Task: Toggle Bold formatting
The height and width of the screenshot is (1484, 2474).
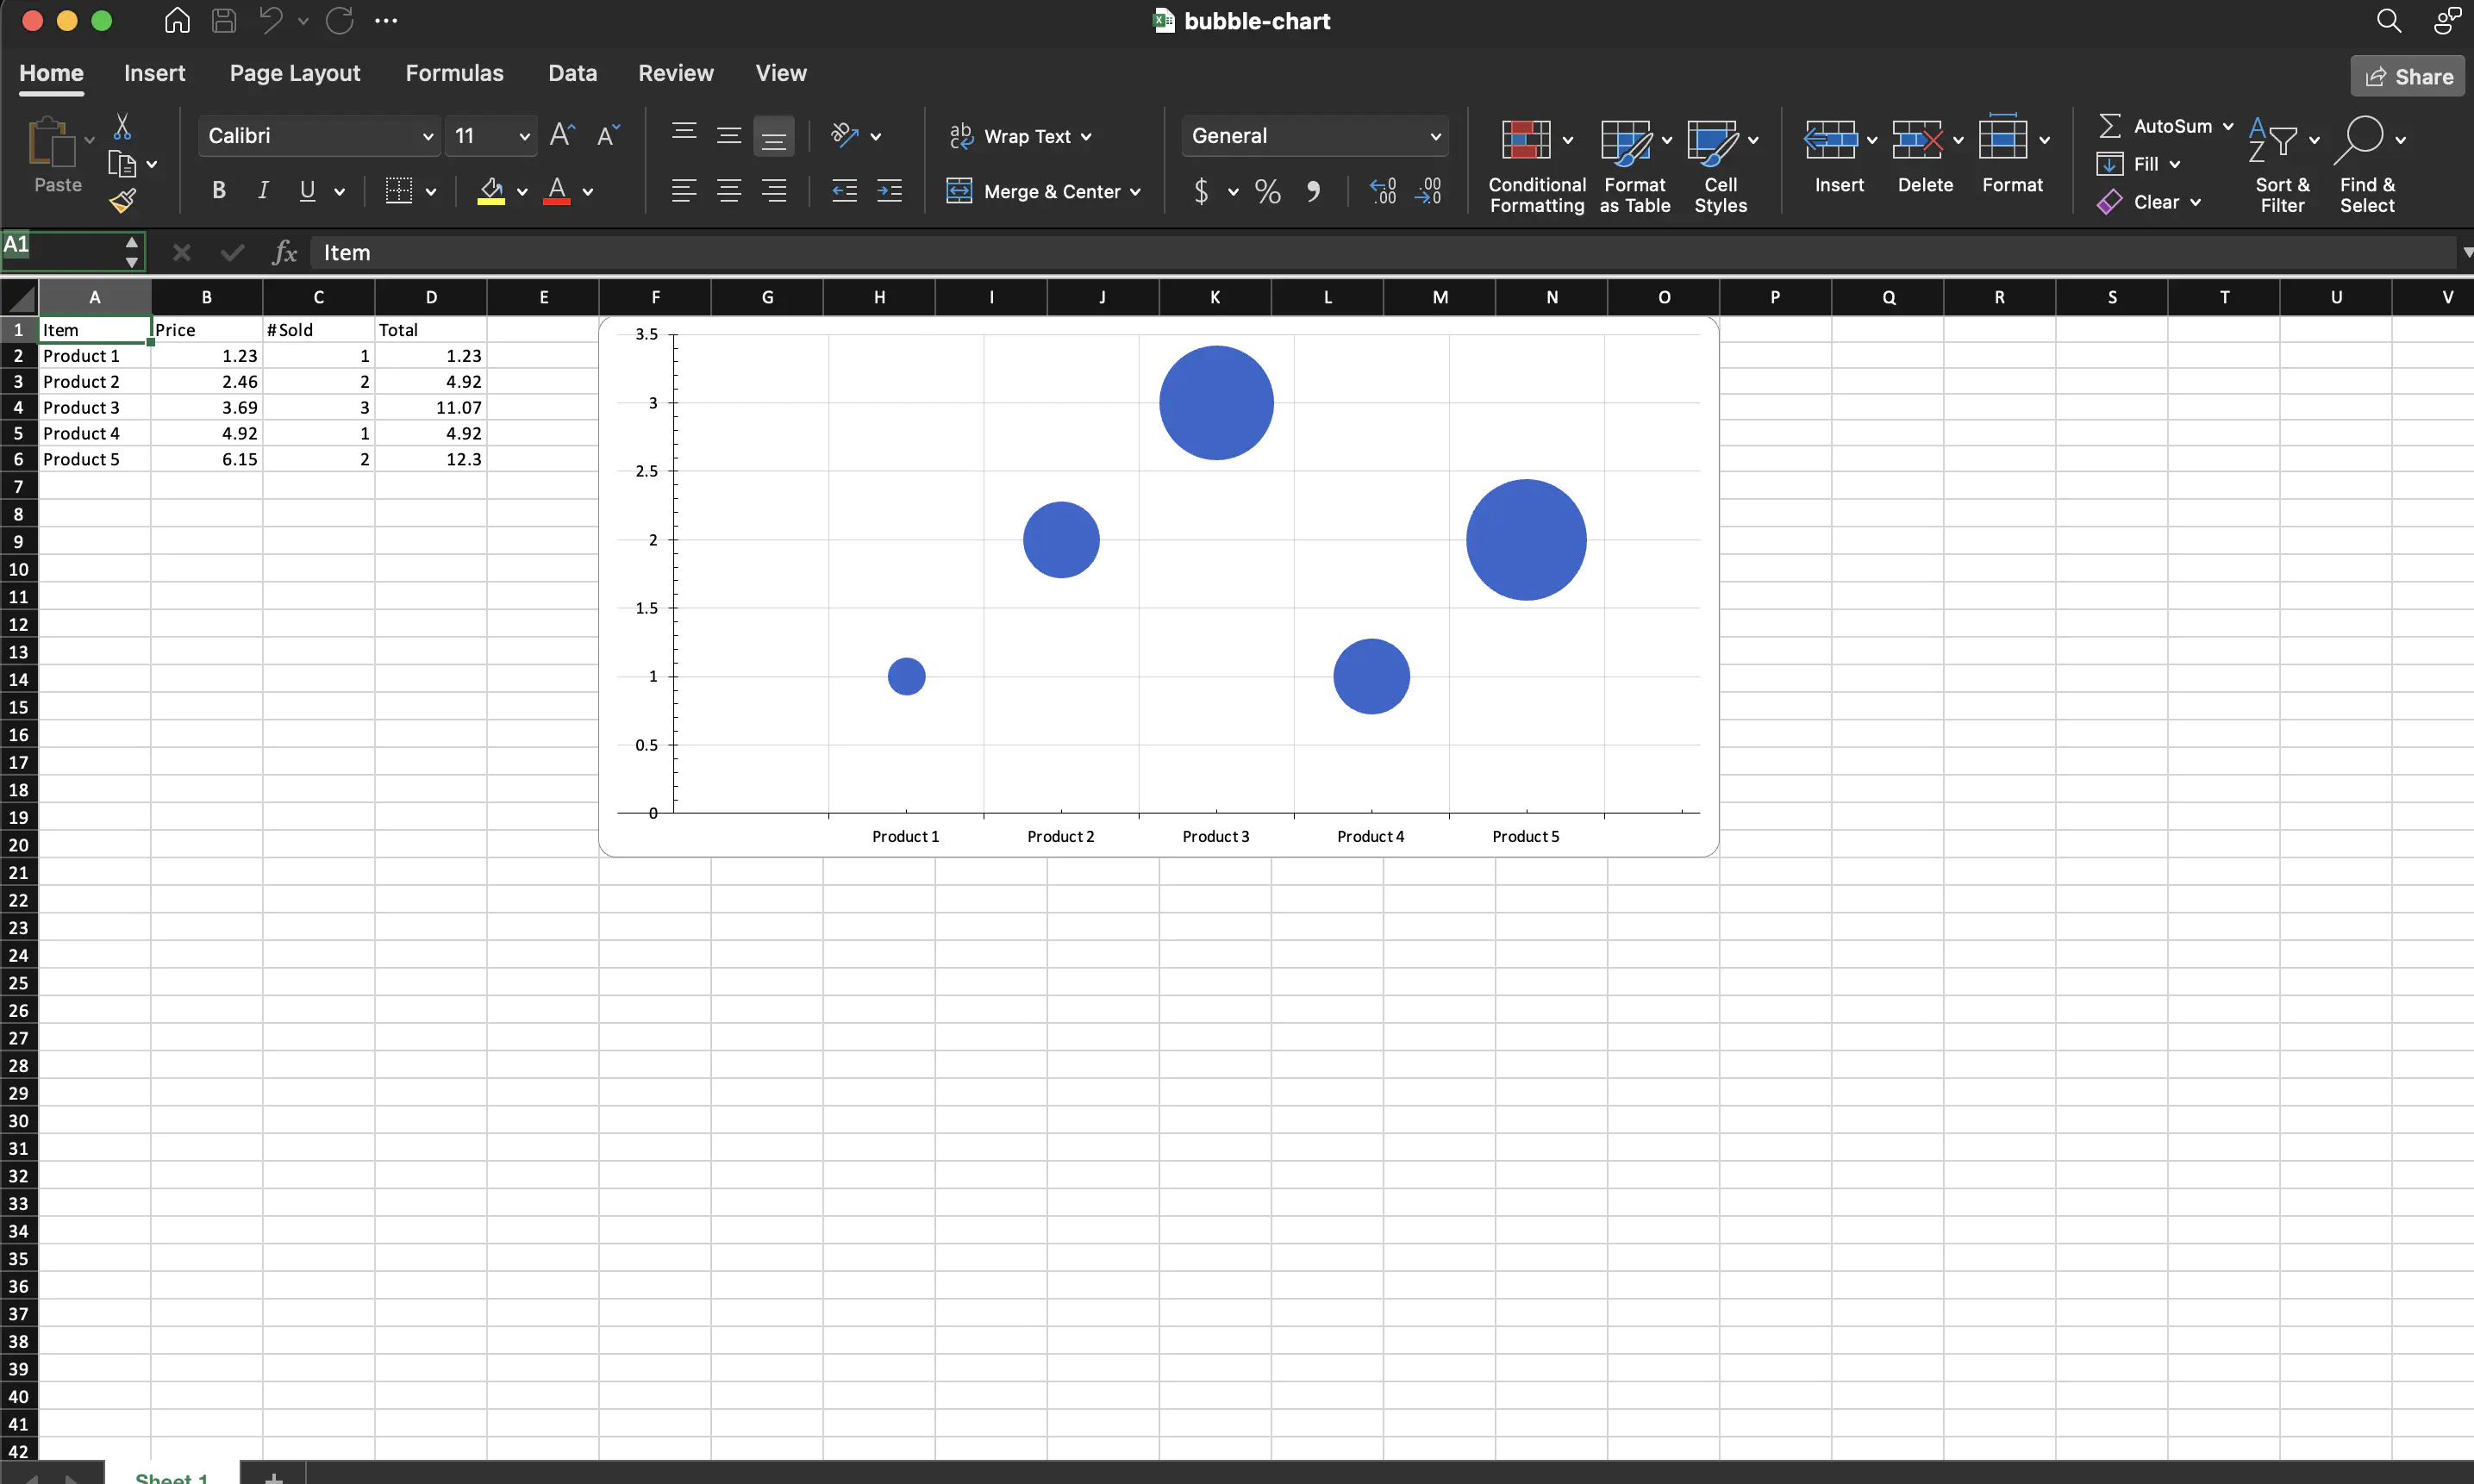Action: pos(219,191)
